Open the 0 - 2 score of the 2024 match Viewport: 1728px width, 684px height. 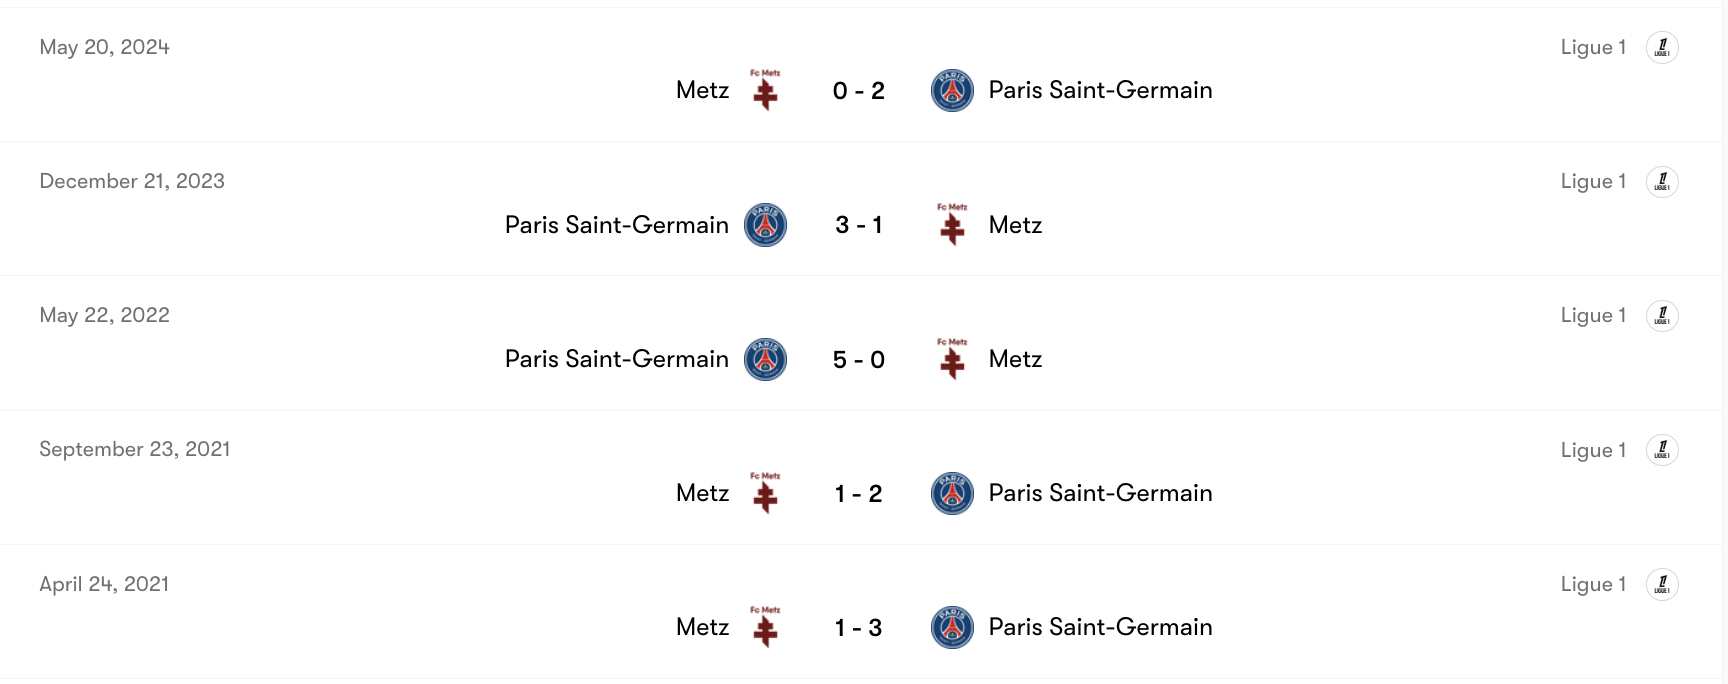tap(858, 90)
